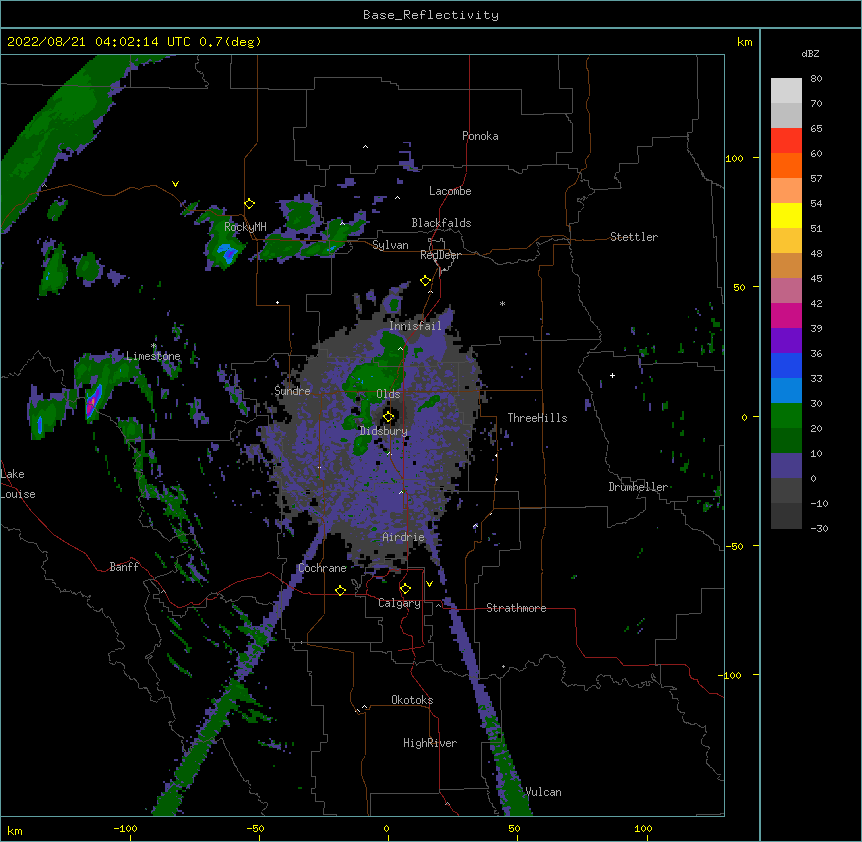Select the Banff label
Viewport: 862px width, 842px height.
[124, 567]
